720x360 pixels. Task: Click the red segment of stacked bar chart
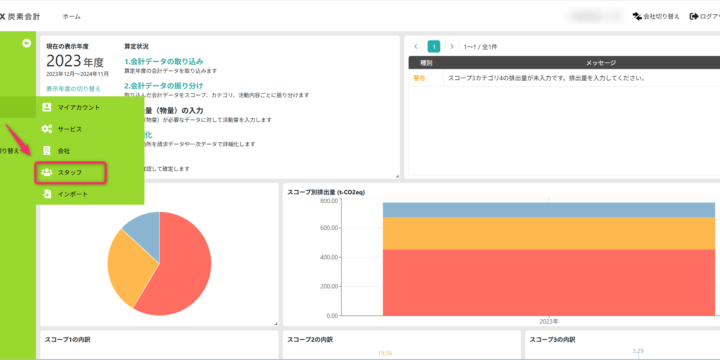click(549, 282)
